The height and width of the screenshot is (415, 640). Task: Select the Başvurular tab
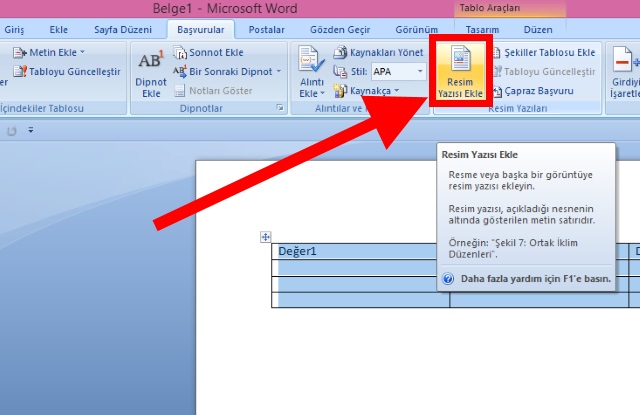(201, 30)
